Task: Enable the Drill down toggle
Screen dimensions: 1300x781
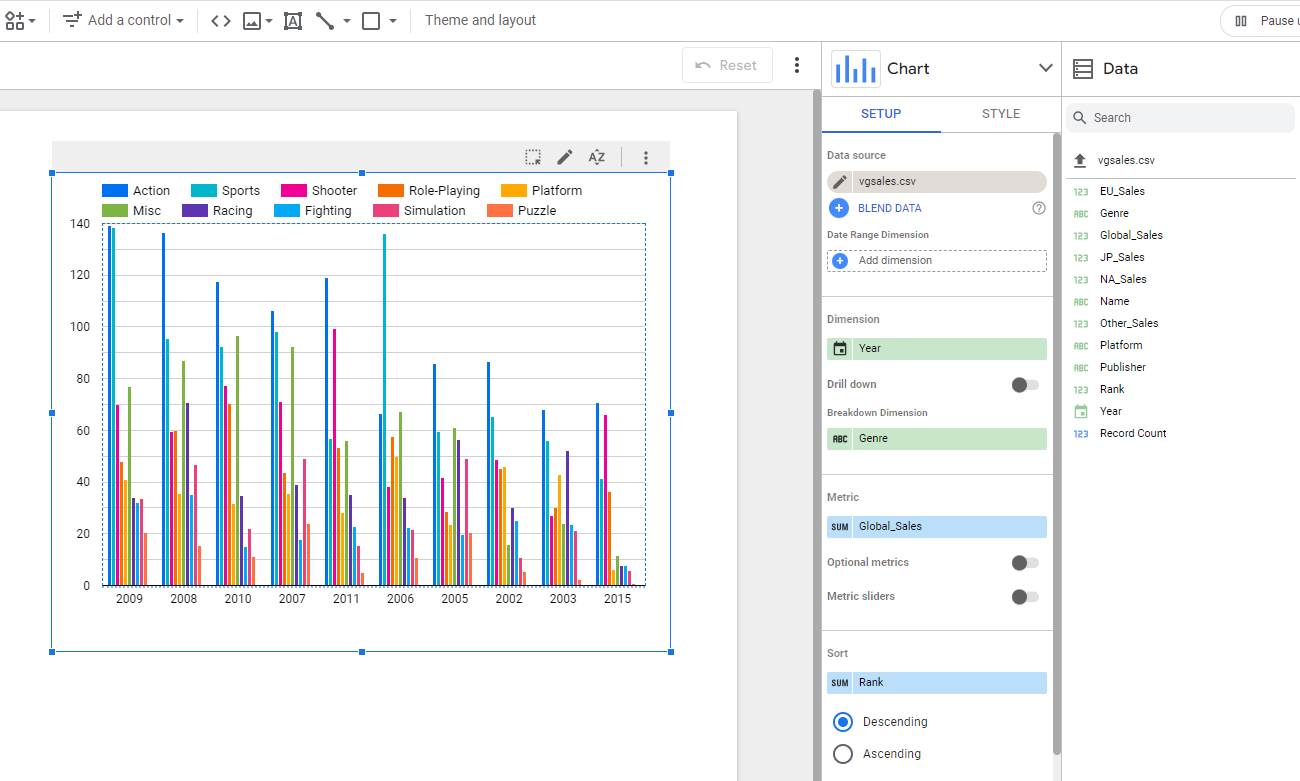Action: 1025,385
